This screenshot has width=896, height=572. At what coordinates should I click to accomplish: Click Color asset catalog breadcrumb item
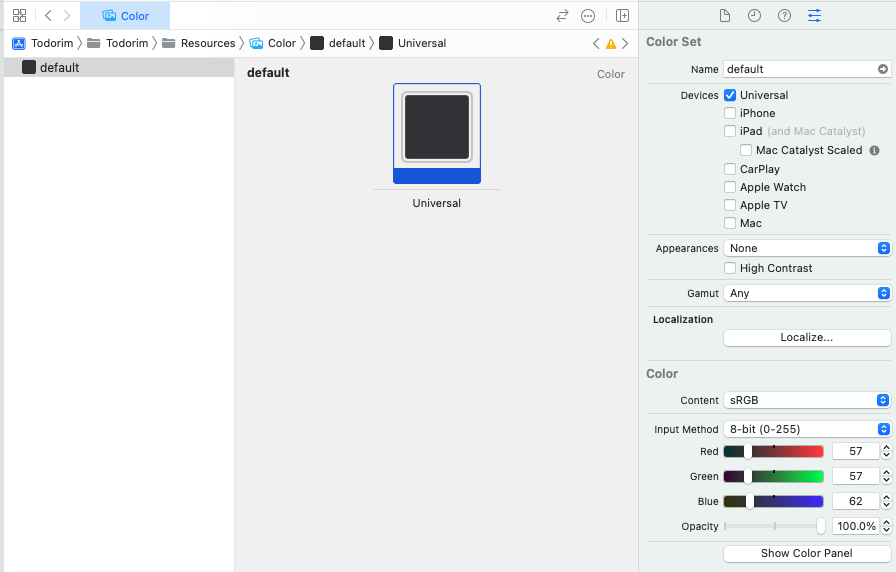(273, 43)
